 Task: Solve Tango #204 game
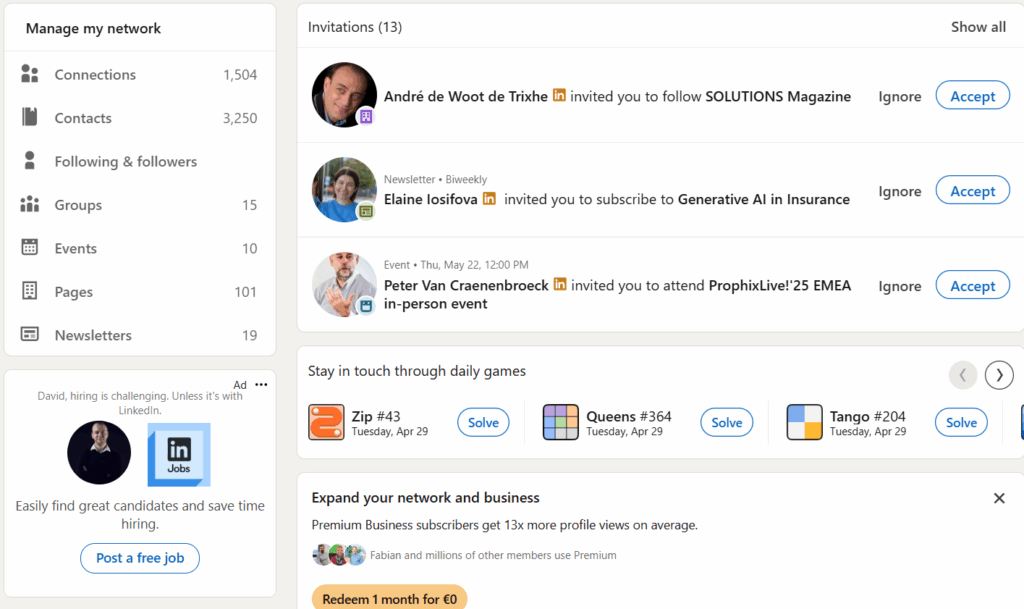[961, 422]
